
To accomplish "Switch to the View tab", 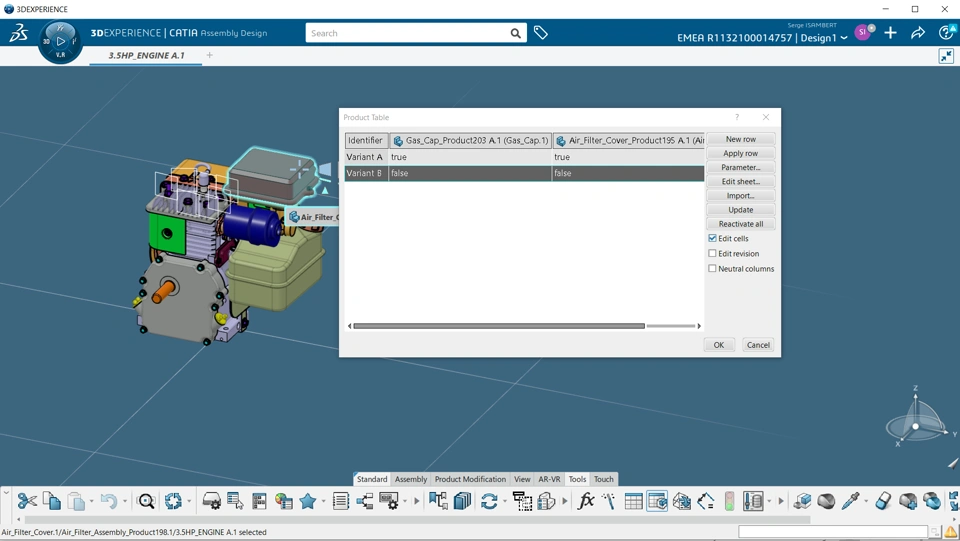I will 522,479.
